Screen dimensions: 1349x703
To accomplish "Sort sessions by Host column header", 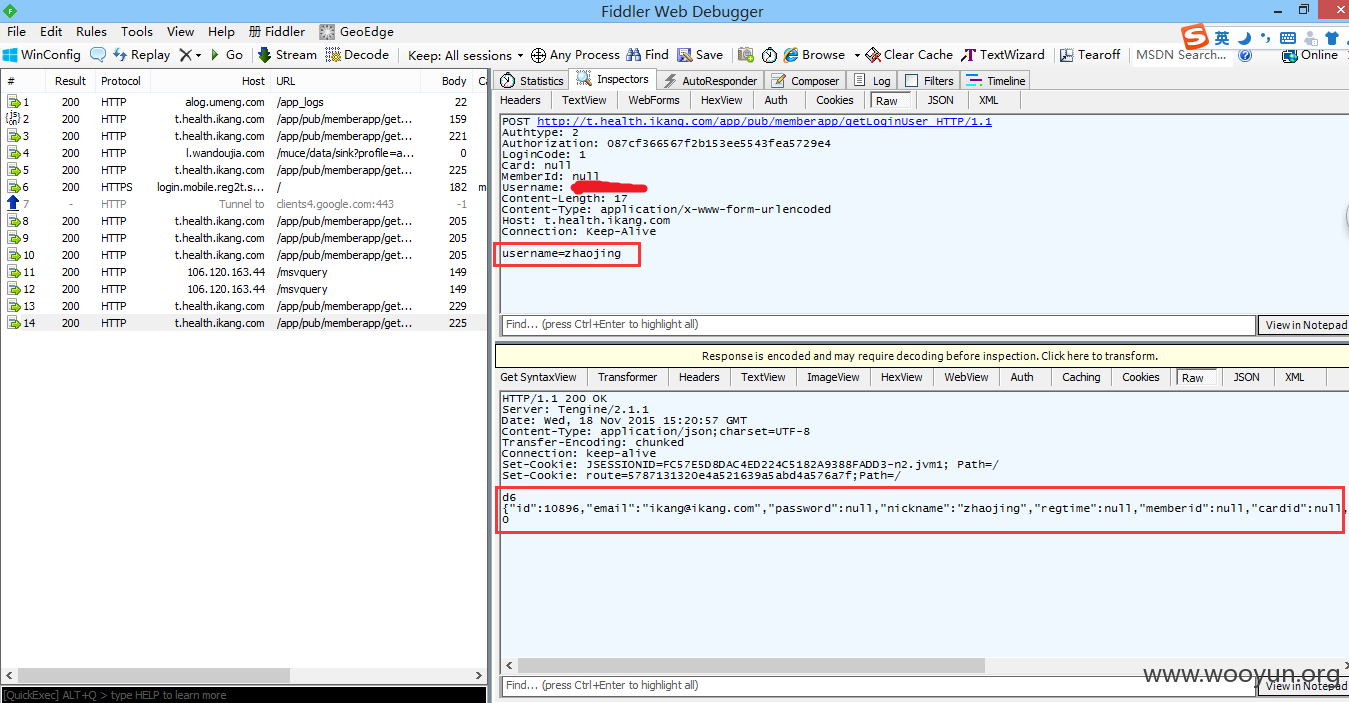I will point(210,81).
